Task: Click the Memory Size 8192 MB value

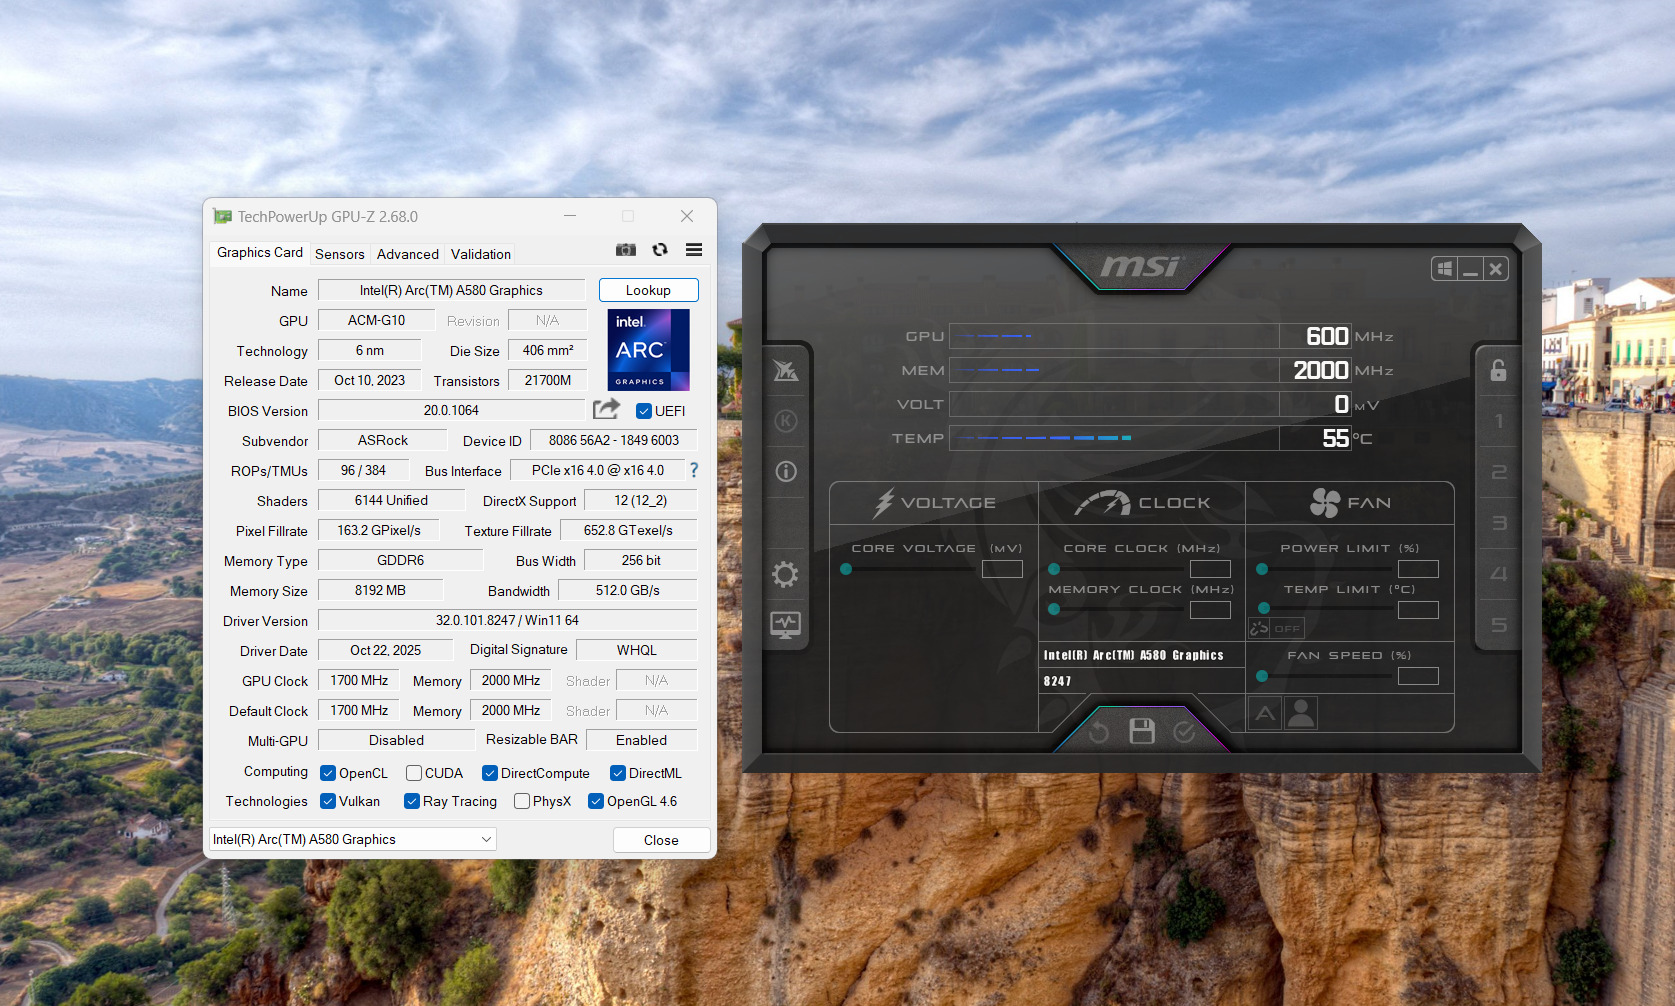Action: point(380,590)
